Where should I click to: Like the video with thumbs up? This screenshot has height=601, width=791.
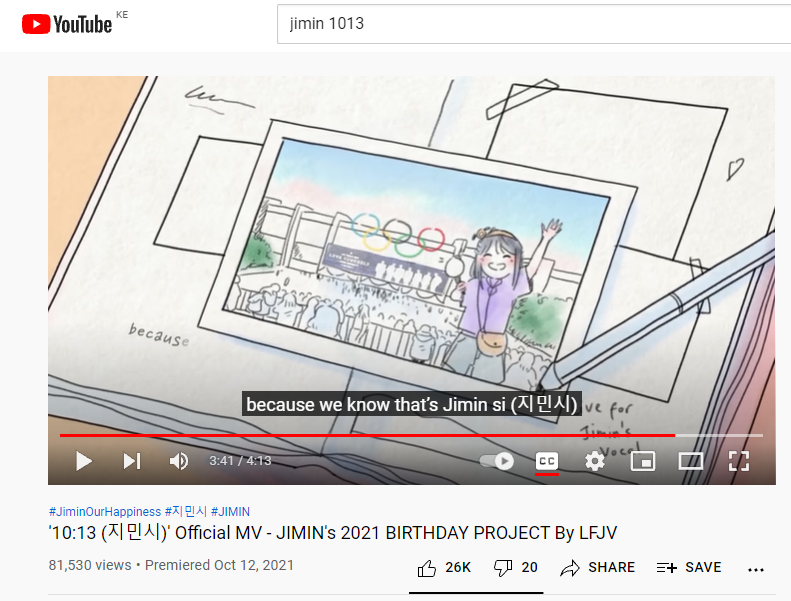(444, 568)
